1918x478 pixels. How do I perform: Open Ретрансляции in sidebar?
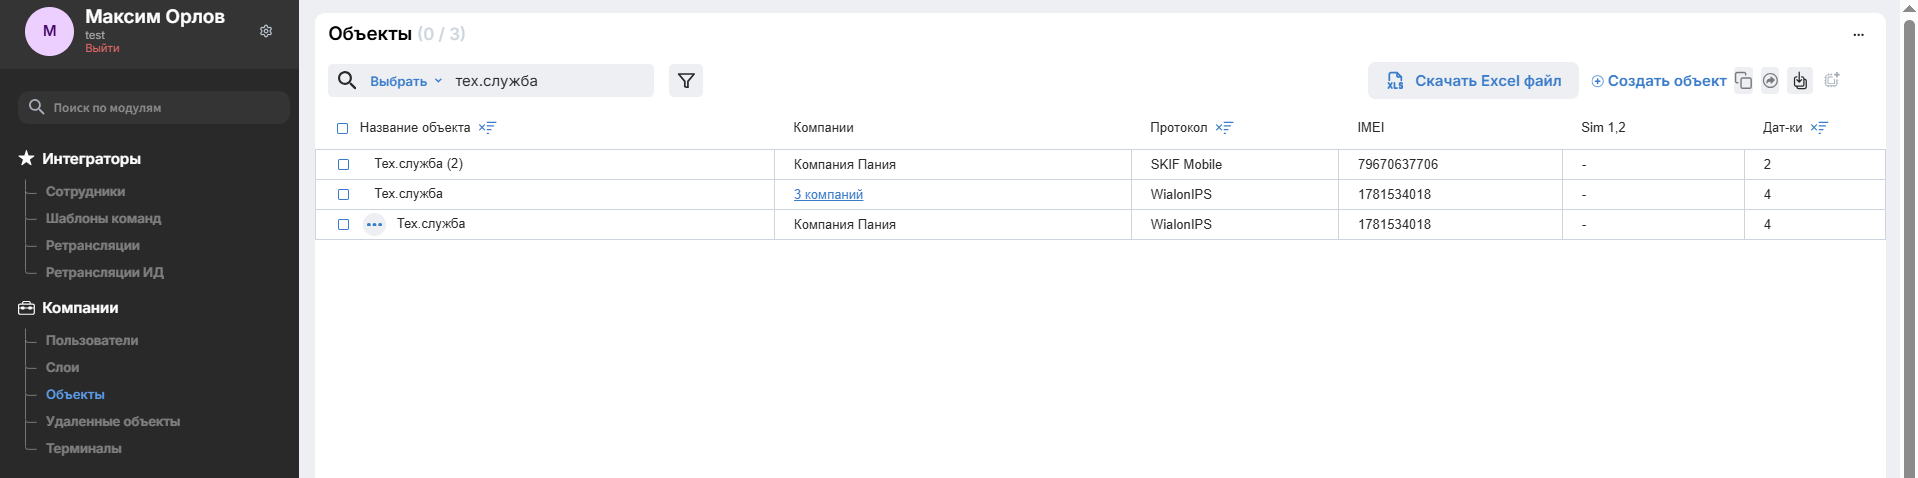point(92,245)
